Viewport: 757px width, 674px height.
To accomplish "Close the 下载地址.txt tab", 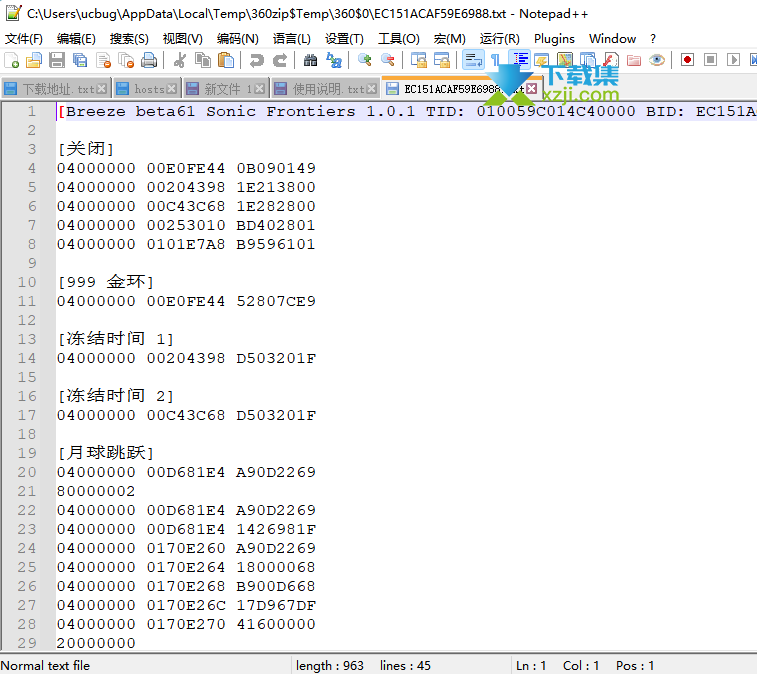I will [101, 89].
